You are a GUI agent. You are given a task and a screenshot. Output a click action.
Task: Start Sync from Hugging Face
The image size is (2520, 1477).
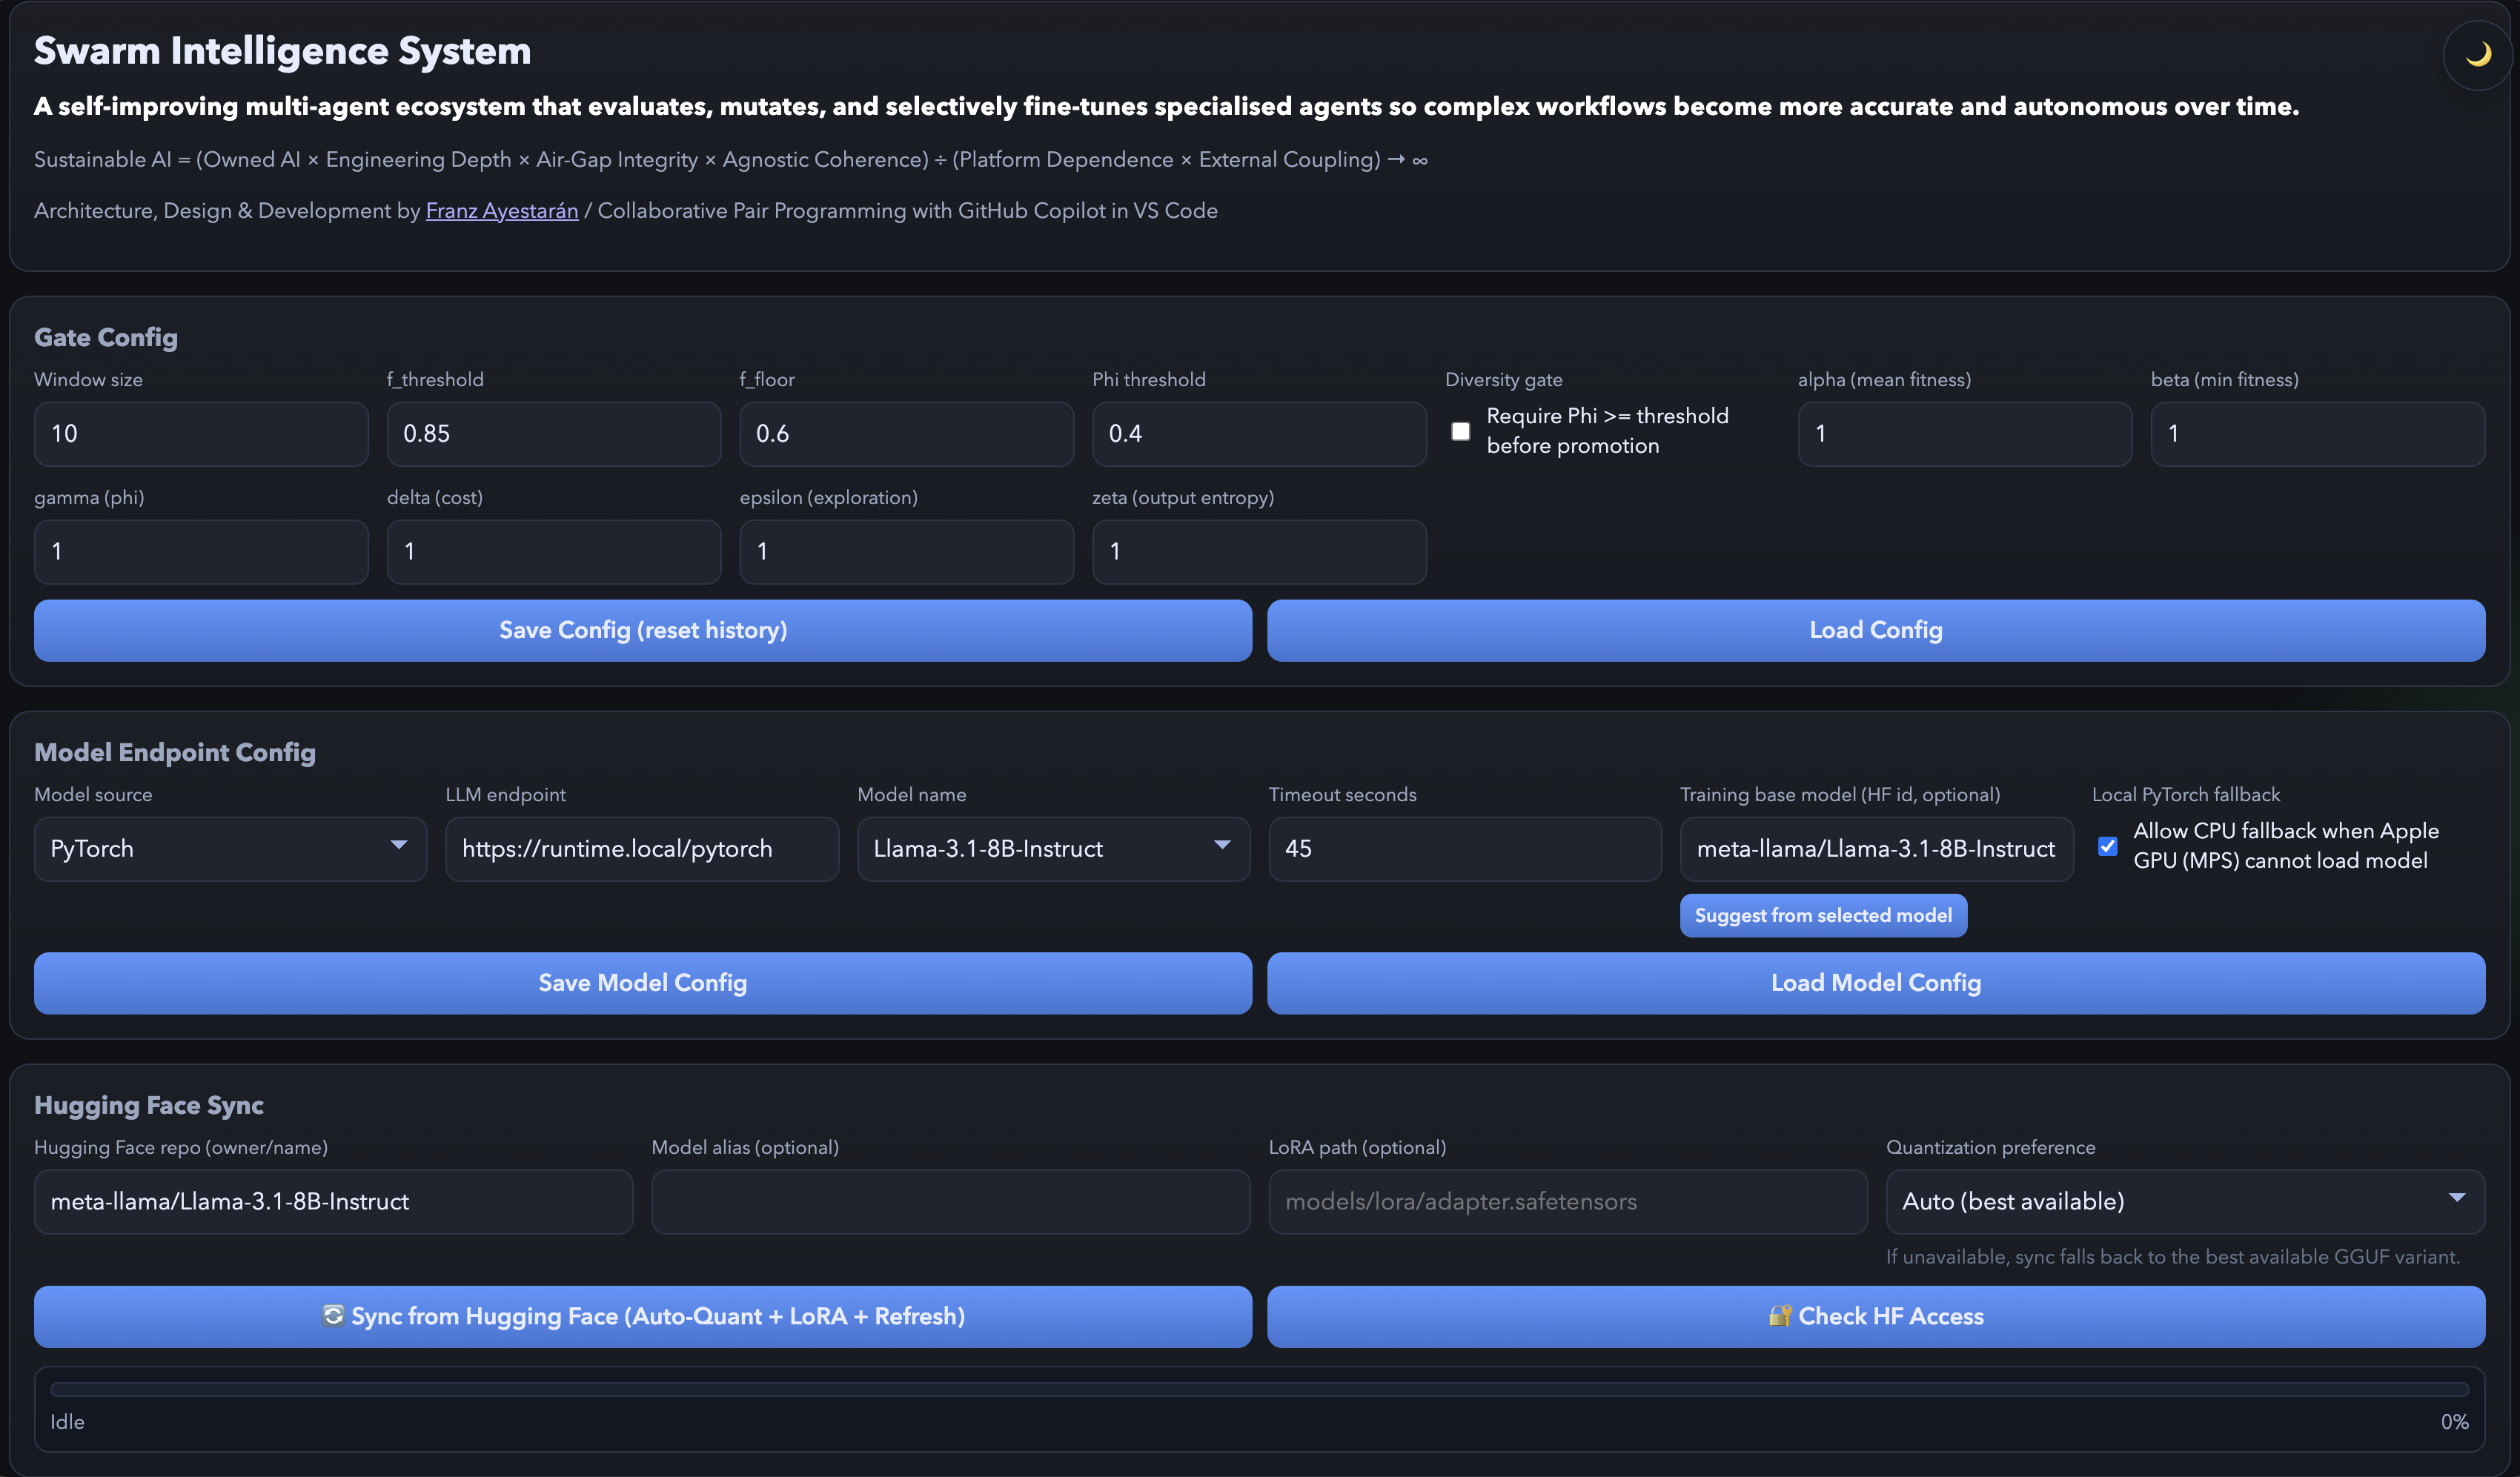(x=643, y=1316)
